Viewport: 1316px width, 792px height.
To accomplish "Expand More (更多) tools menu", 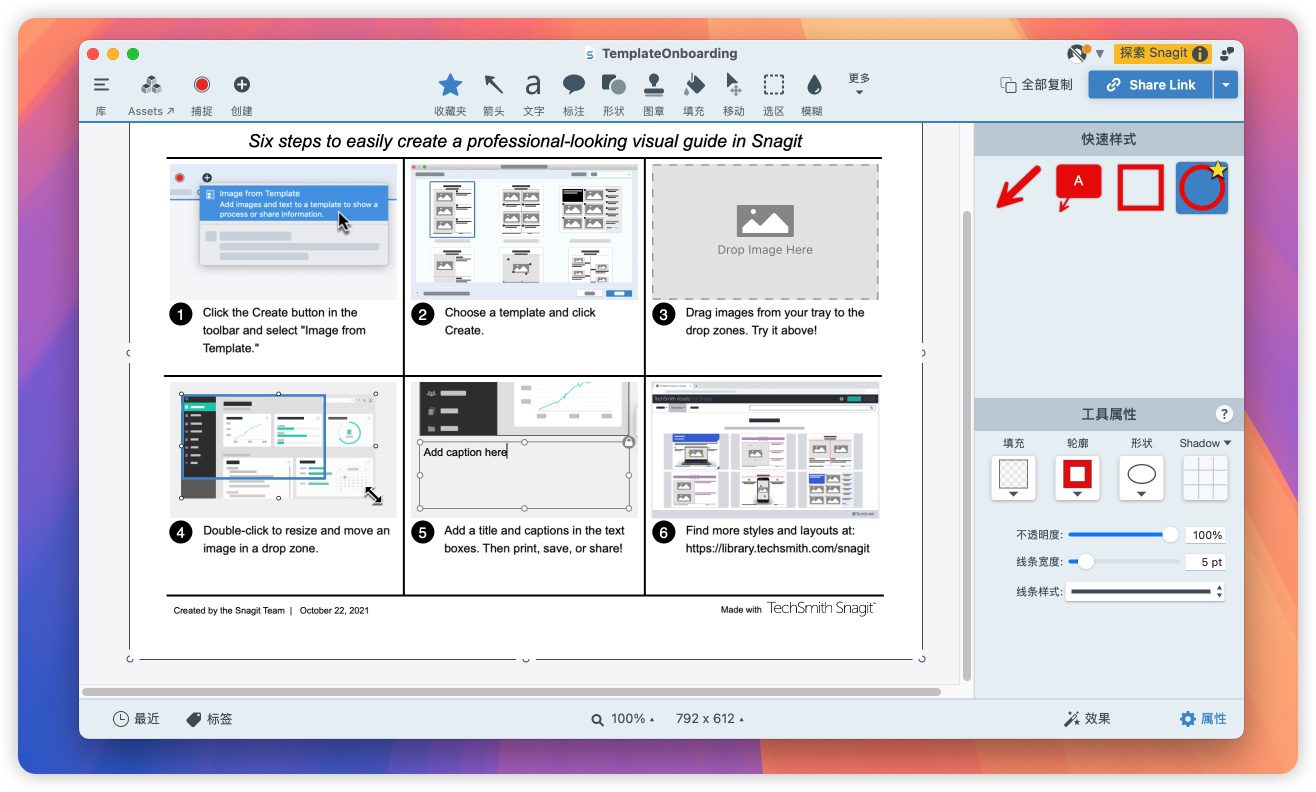I will click(859, 84).
